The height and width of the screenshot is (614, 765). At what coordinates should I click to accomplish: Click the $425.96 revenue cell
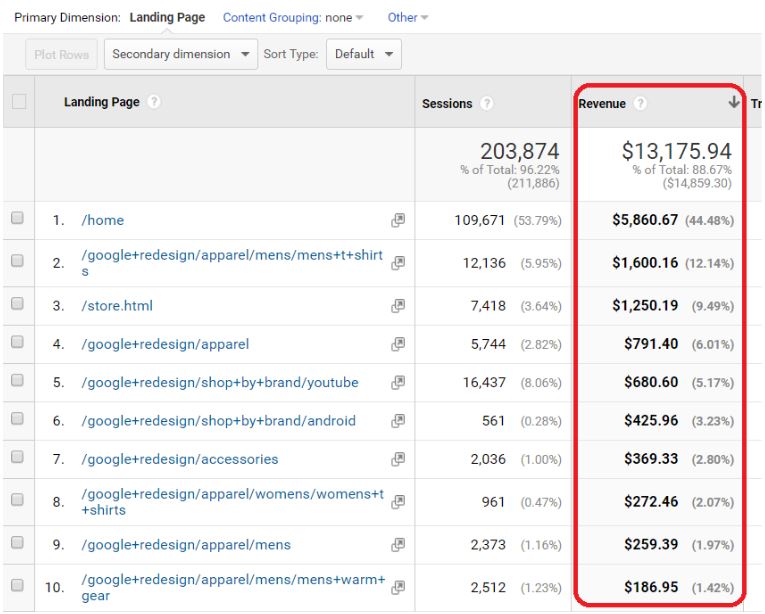click(651, 421)
